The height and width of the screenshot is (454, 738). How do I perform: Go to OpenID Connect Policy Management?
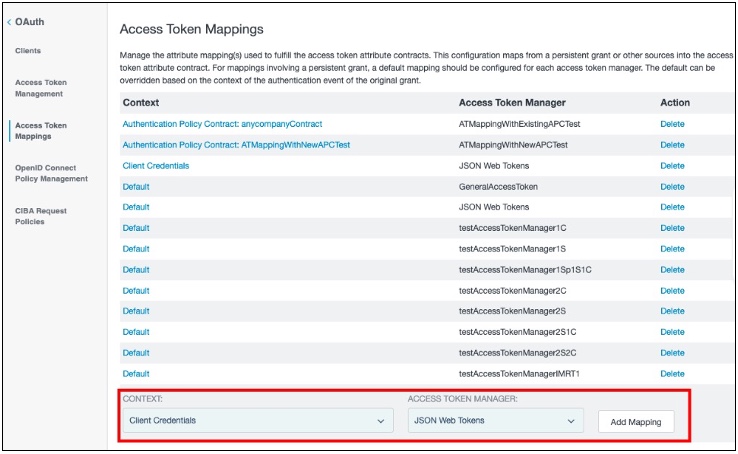(x=51, y=173)
